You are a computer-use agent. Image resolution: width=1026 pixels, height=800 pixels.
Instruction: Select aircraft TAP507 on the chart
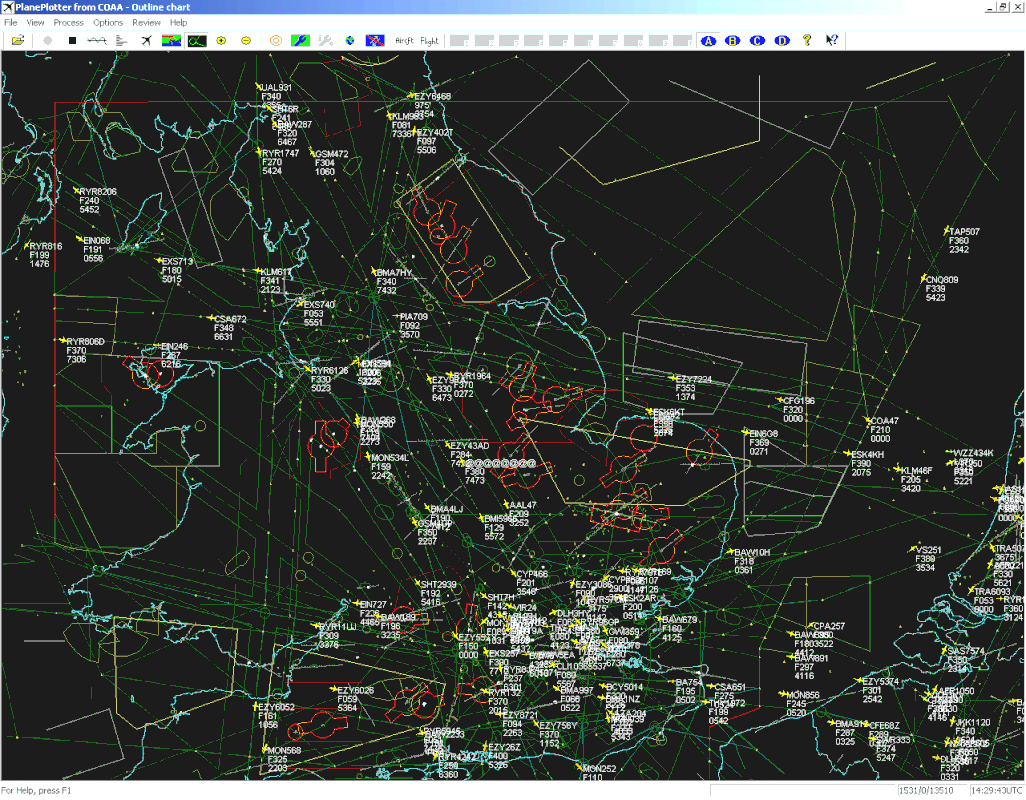pyautogui.click(x=964, y=232)
